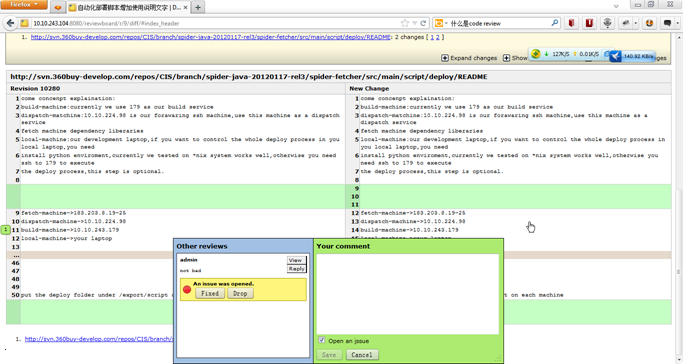Jump to change 1 link

click(x=432, y=37)
